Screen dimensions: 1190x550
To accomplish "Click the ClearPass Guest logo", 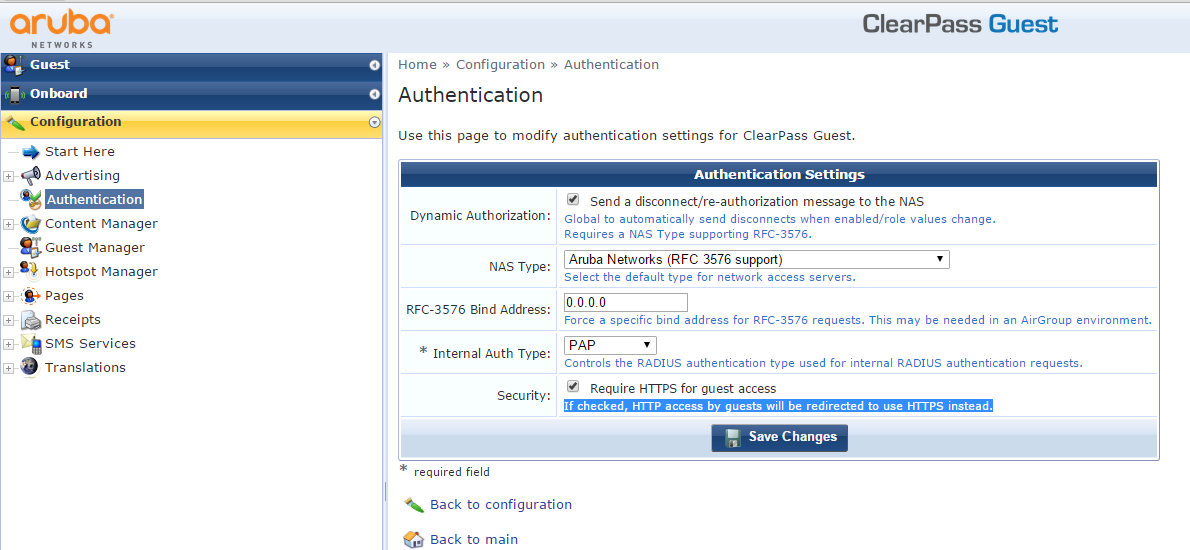I will (960, 24).
